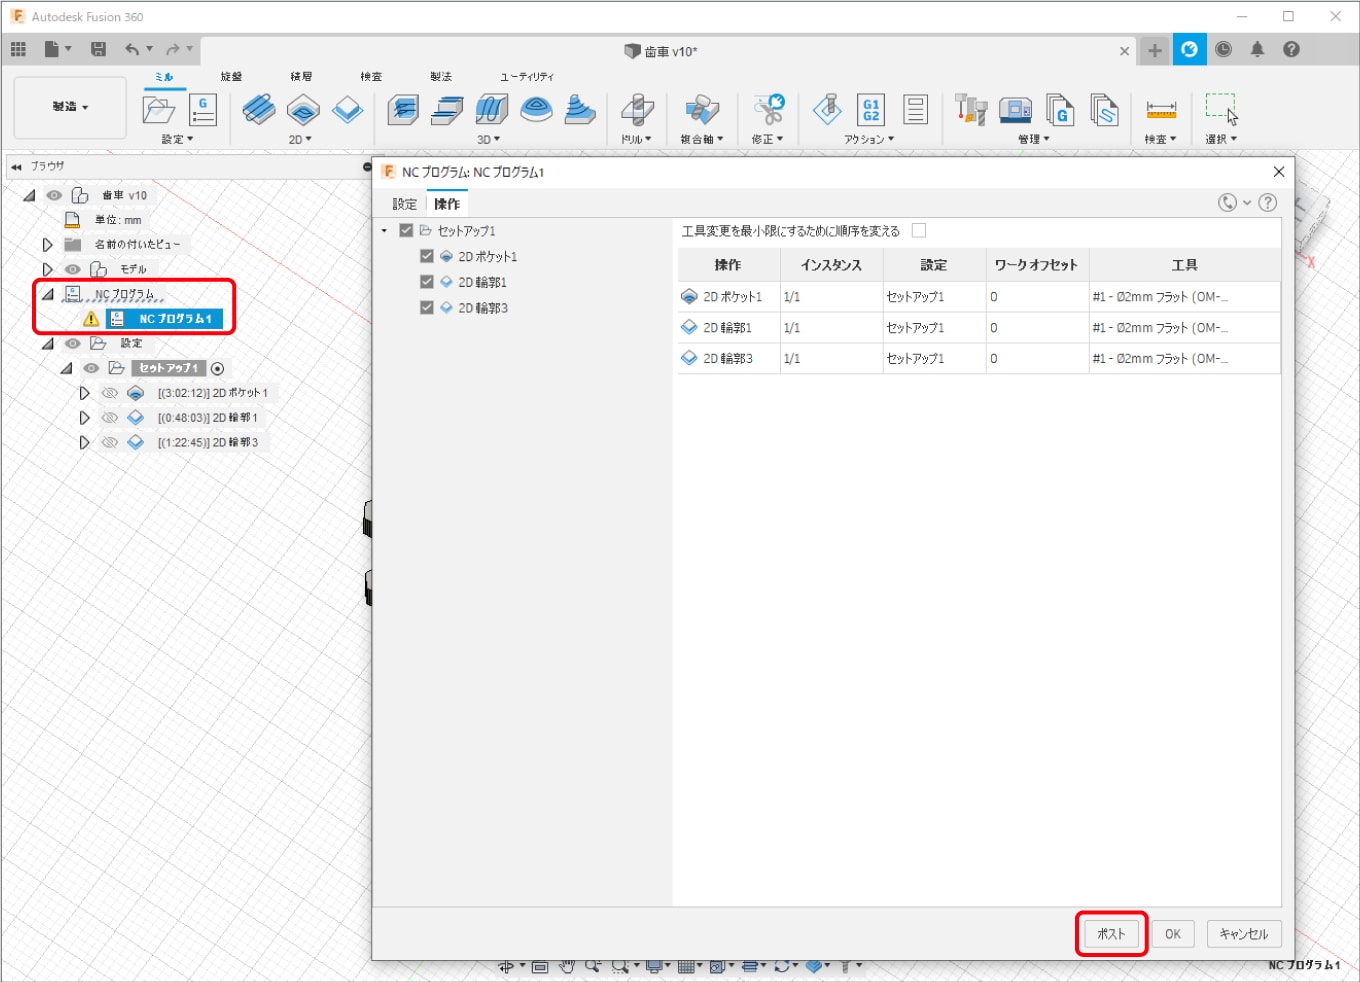Open the 製造 workspace dropdown
The width and height of the screenshot is (1360, 982).
70,107
